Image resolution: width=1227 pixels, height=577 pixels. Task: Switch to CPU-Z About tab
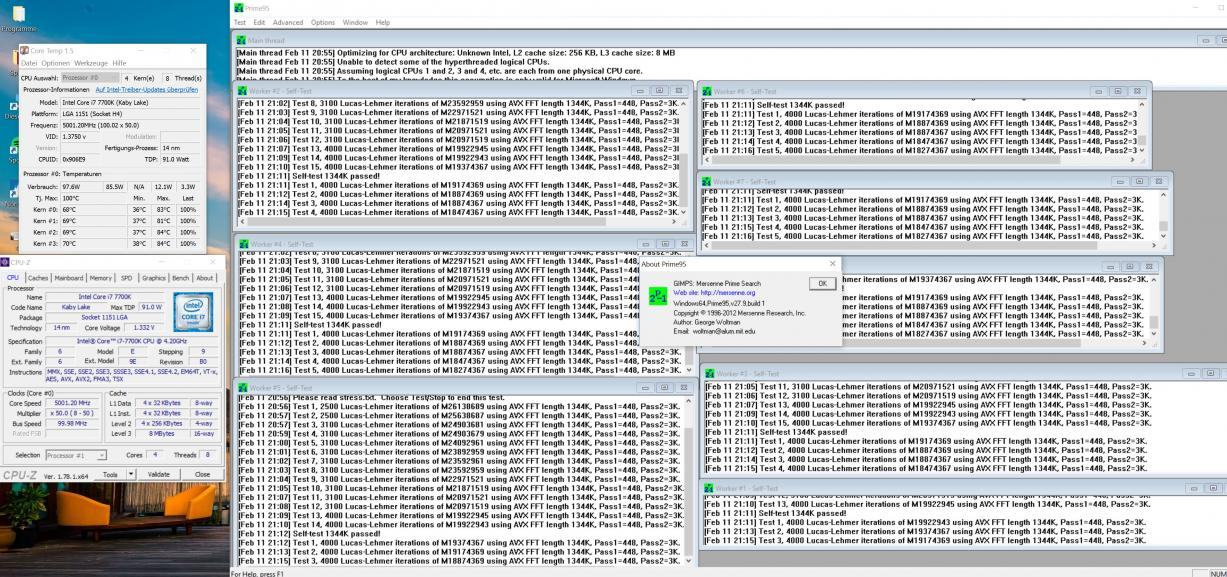click(x=205, y=278)
